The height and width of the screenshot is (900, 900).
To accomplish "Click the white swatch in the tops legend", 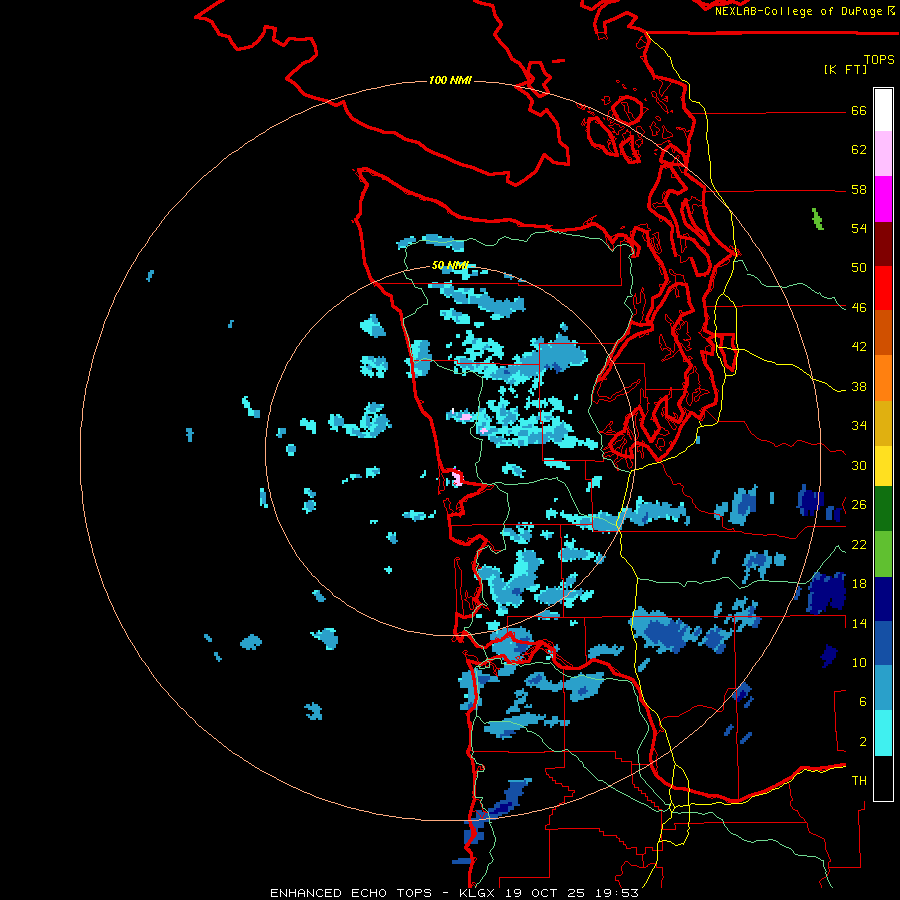I will pos(883,110).
